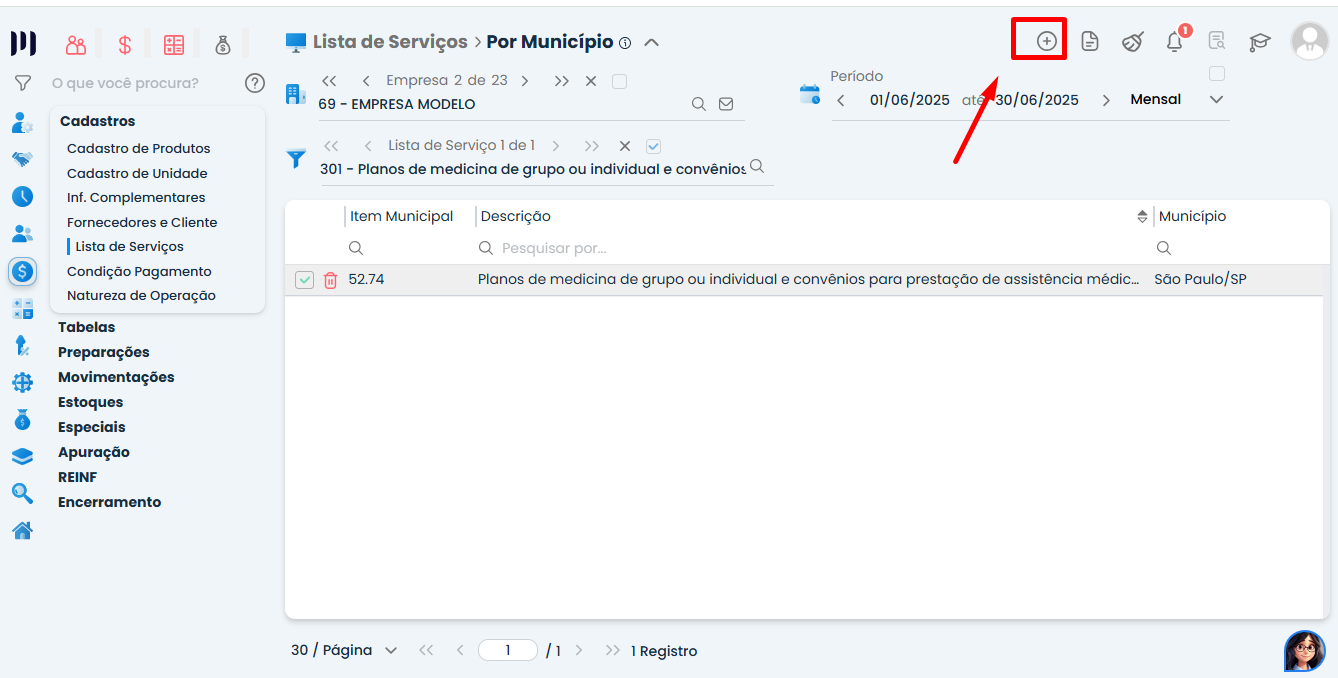The width and height of the screenshot is (1338, 678).
Task: Click the red calculator module icon in top bar
Action: click(174, 44)
